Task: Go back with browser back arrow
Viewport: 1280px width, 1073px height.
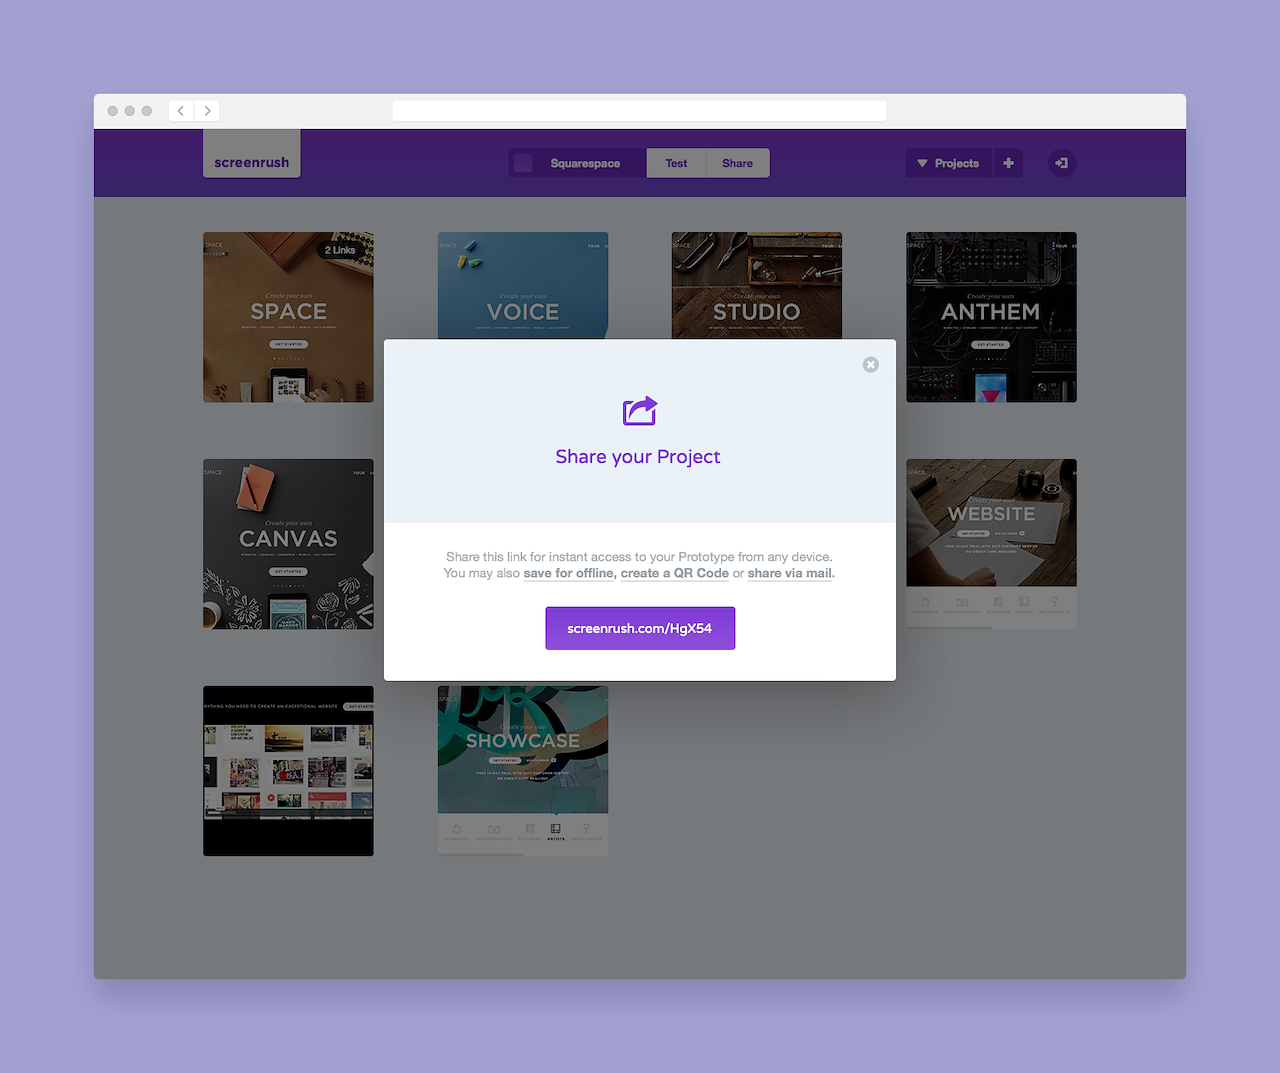Action: tap(181, 111)
